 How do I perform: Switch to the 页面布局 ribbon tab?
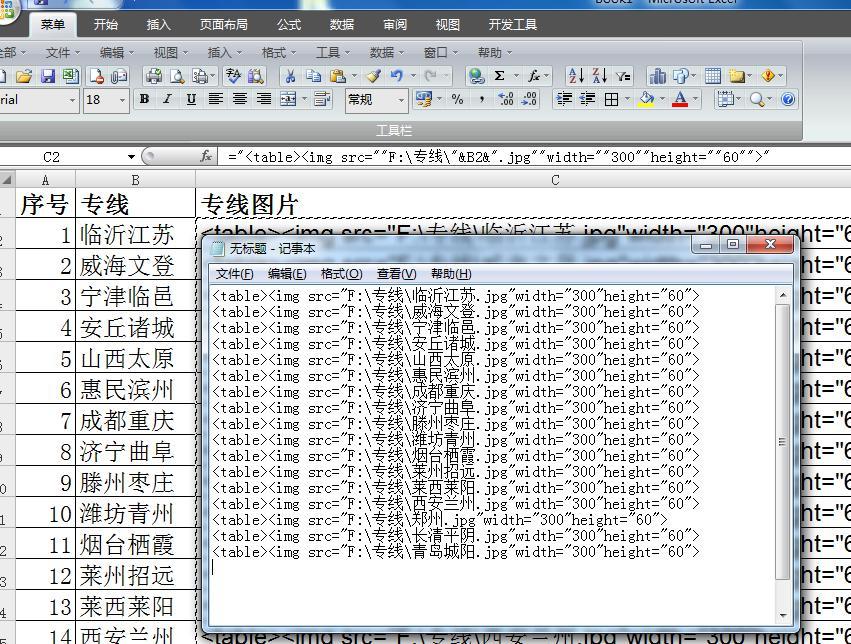click(224, 24)
